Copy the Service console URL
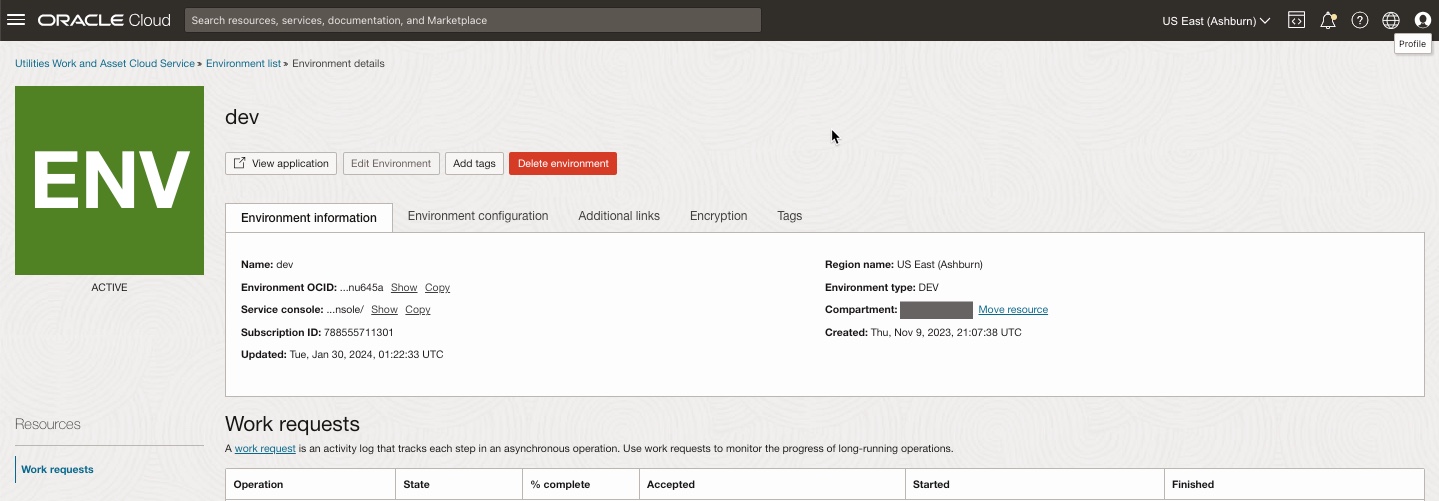 click(x=418, y=309)
